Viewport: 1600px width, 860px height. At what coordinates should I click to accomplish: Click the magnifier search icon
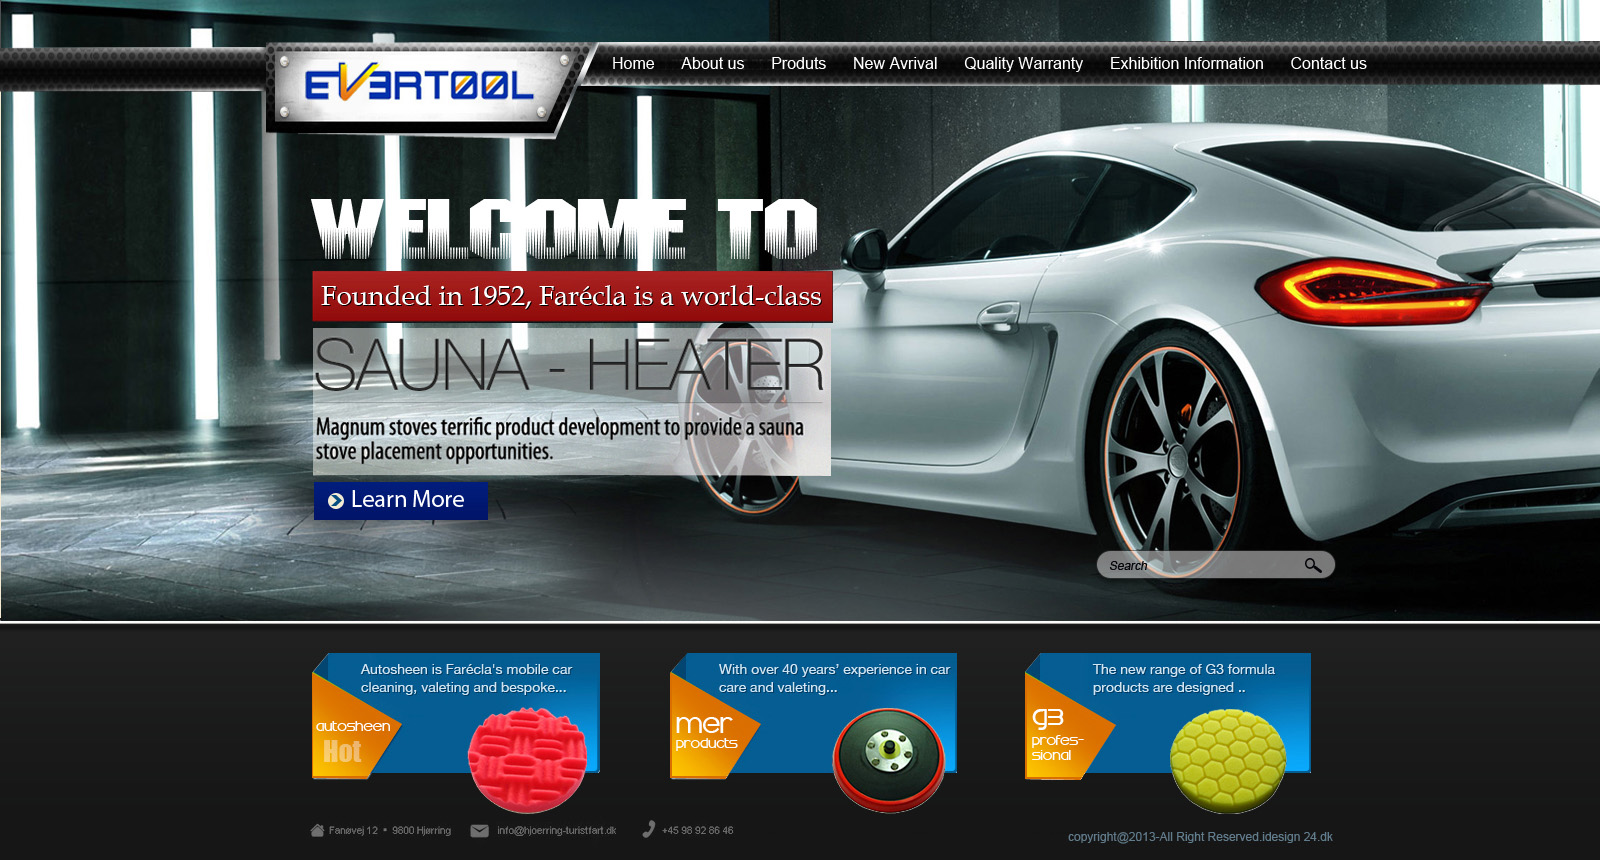pyautogui.click(x=1313, y=565)
